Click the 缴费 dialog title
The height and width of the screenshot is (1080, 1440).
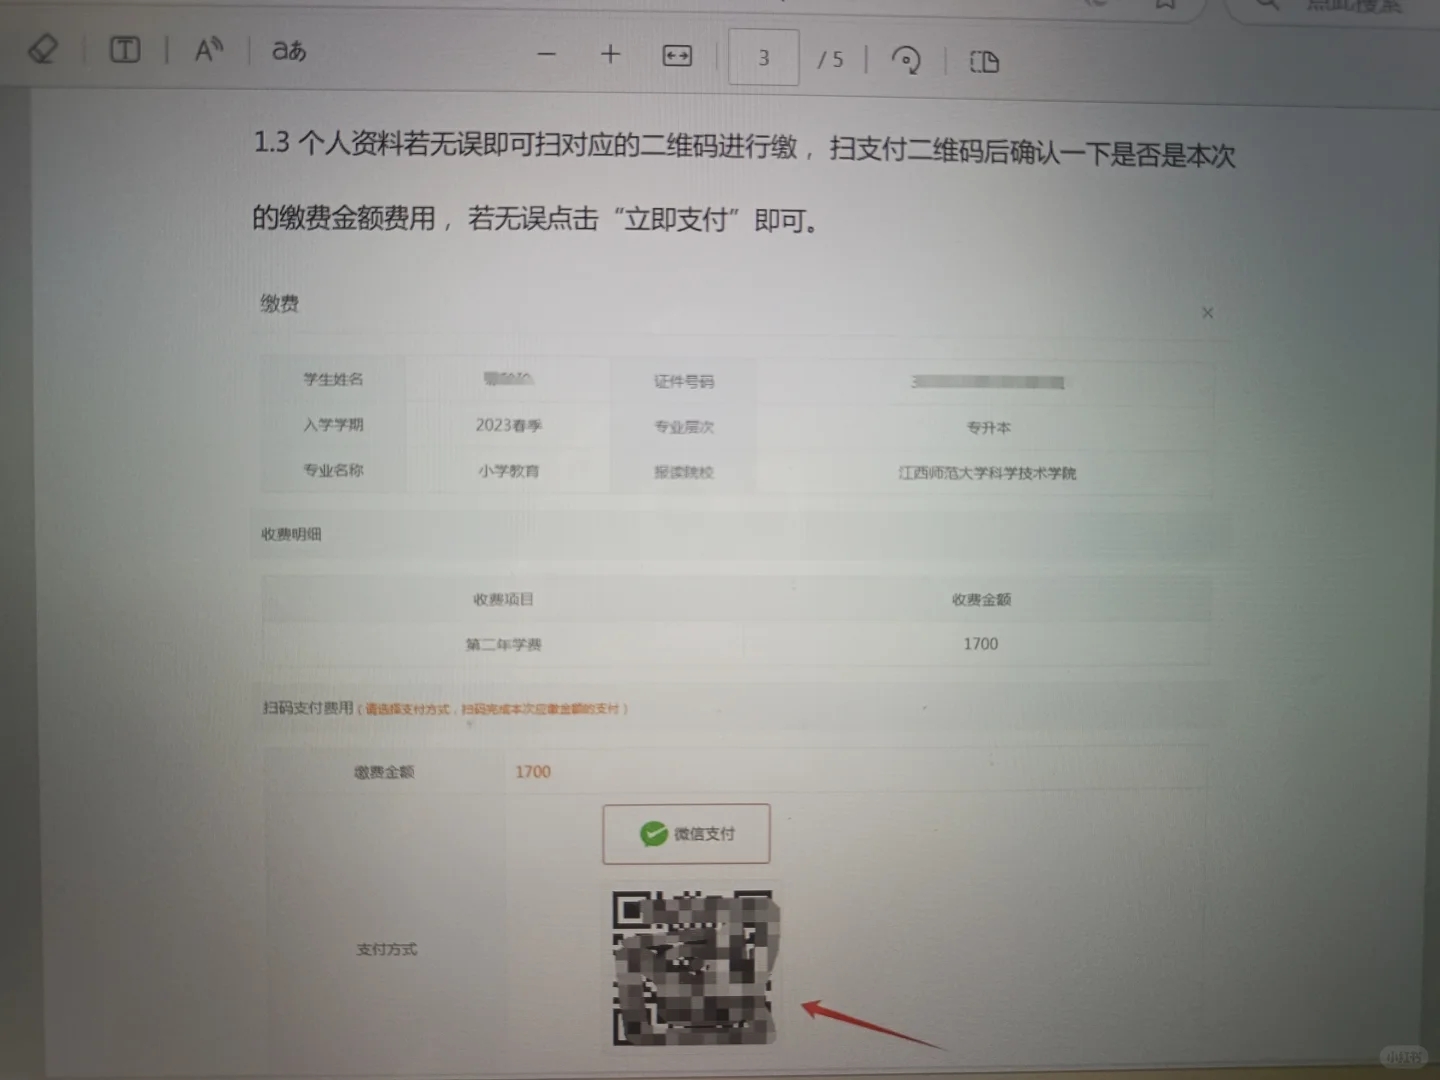pos(279,303)
